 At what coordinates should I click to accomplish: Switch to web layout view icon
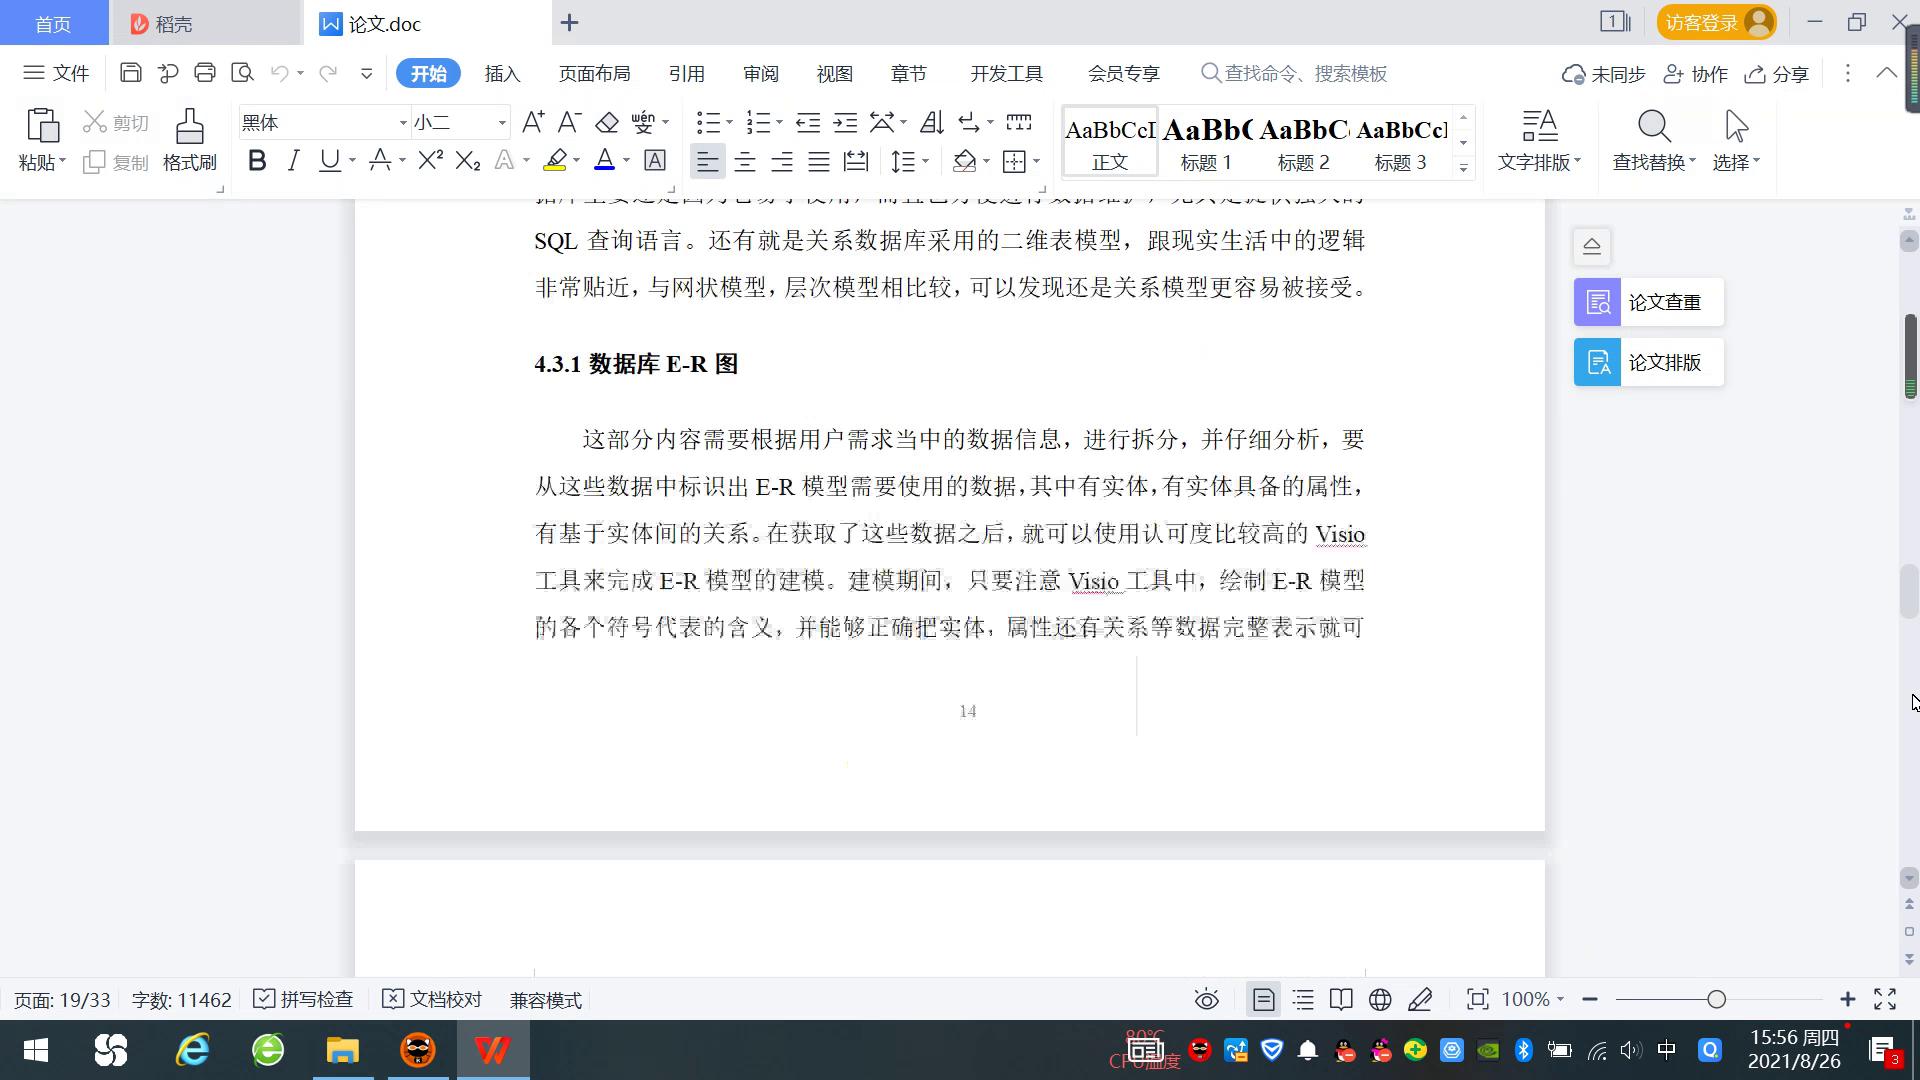(x=1380, y=1000)
